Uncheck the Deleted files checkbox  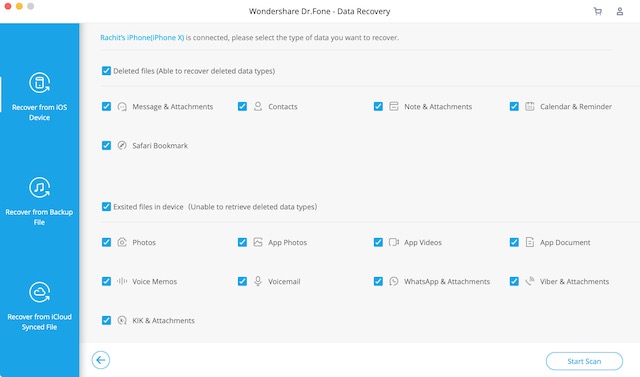point(106,71)
